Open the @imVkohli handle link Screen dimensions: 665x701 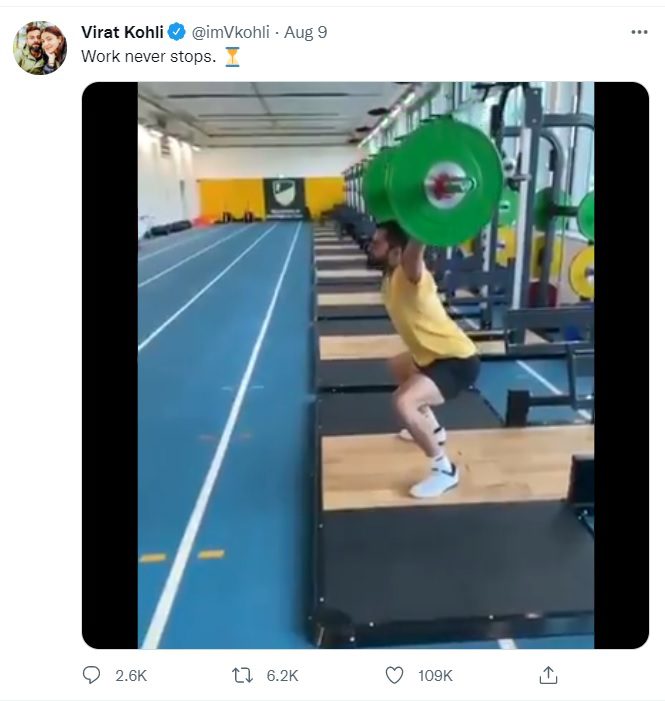230,32
